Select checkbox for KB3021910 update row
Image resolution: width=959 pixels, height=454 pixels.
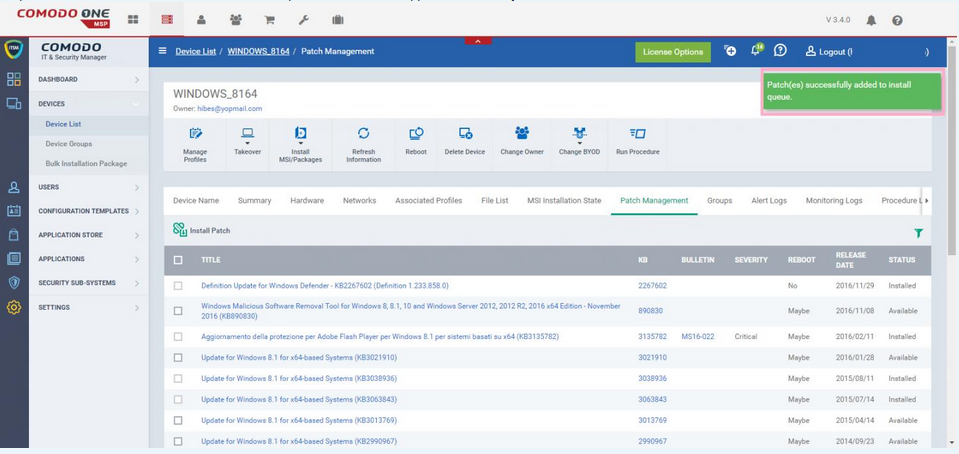[x=178, y=358]
